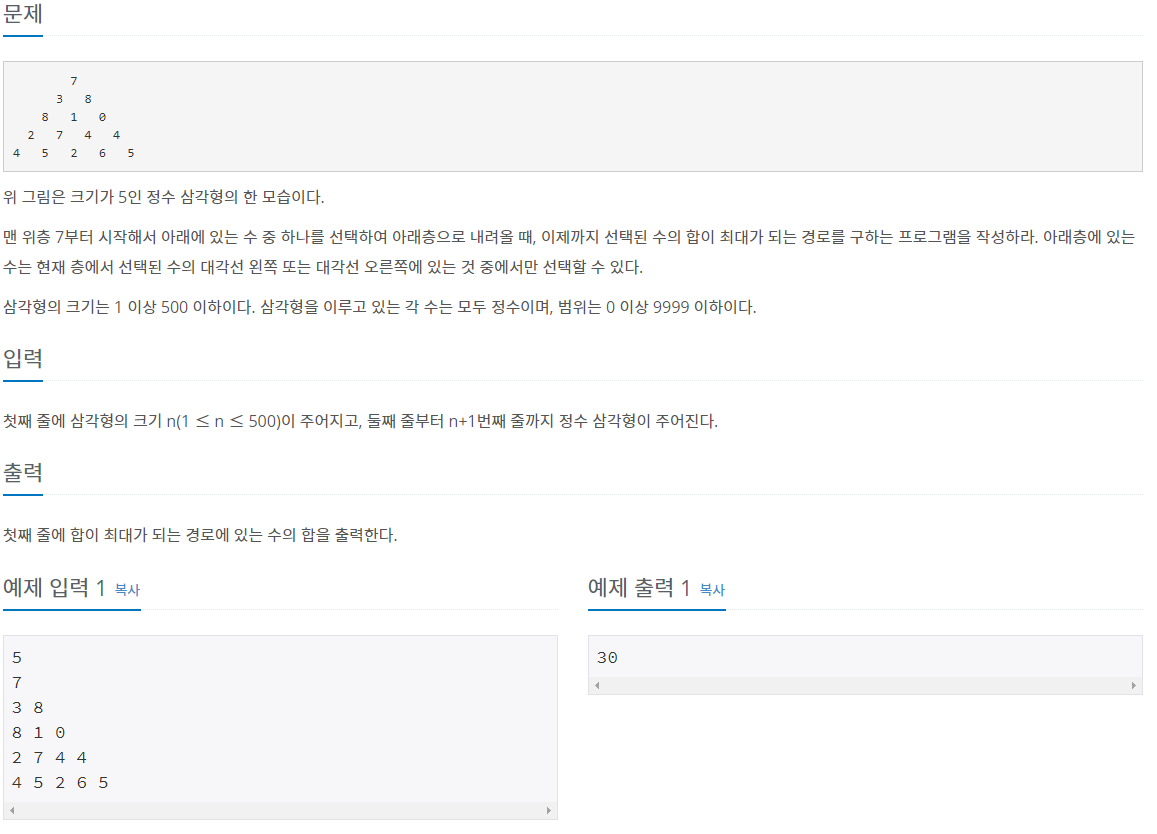Click the 예제 출력 1 heading
1157x834 pixels.
pos(639,587)
